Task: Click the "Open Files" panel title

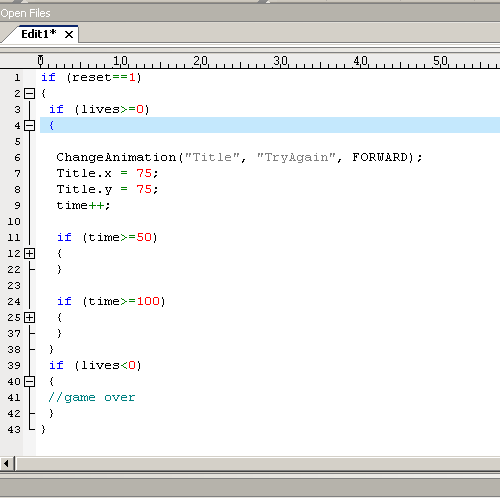Action: click(x=25, y=13)
